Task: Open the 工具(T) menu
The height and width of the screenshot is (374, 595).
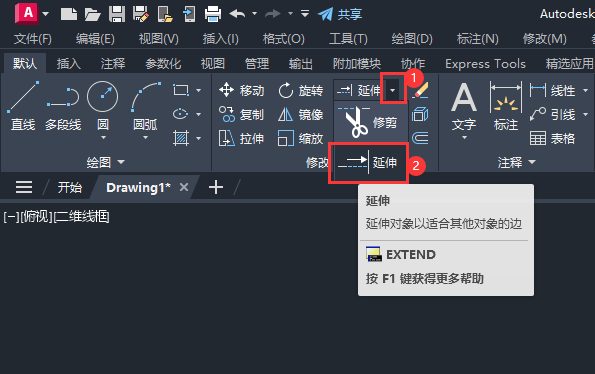Action: point(348,39)
